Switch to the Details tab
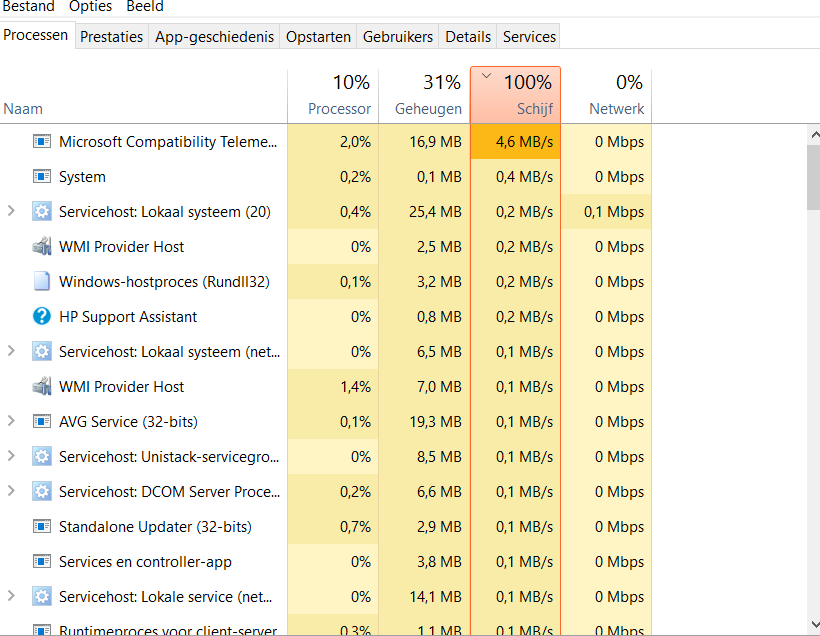The image size is (820, 636). pos(468,37)
